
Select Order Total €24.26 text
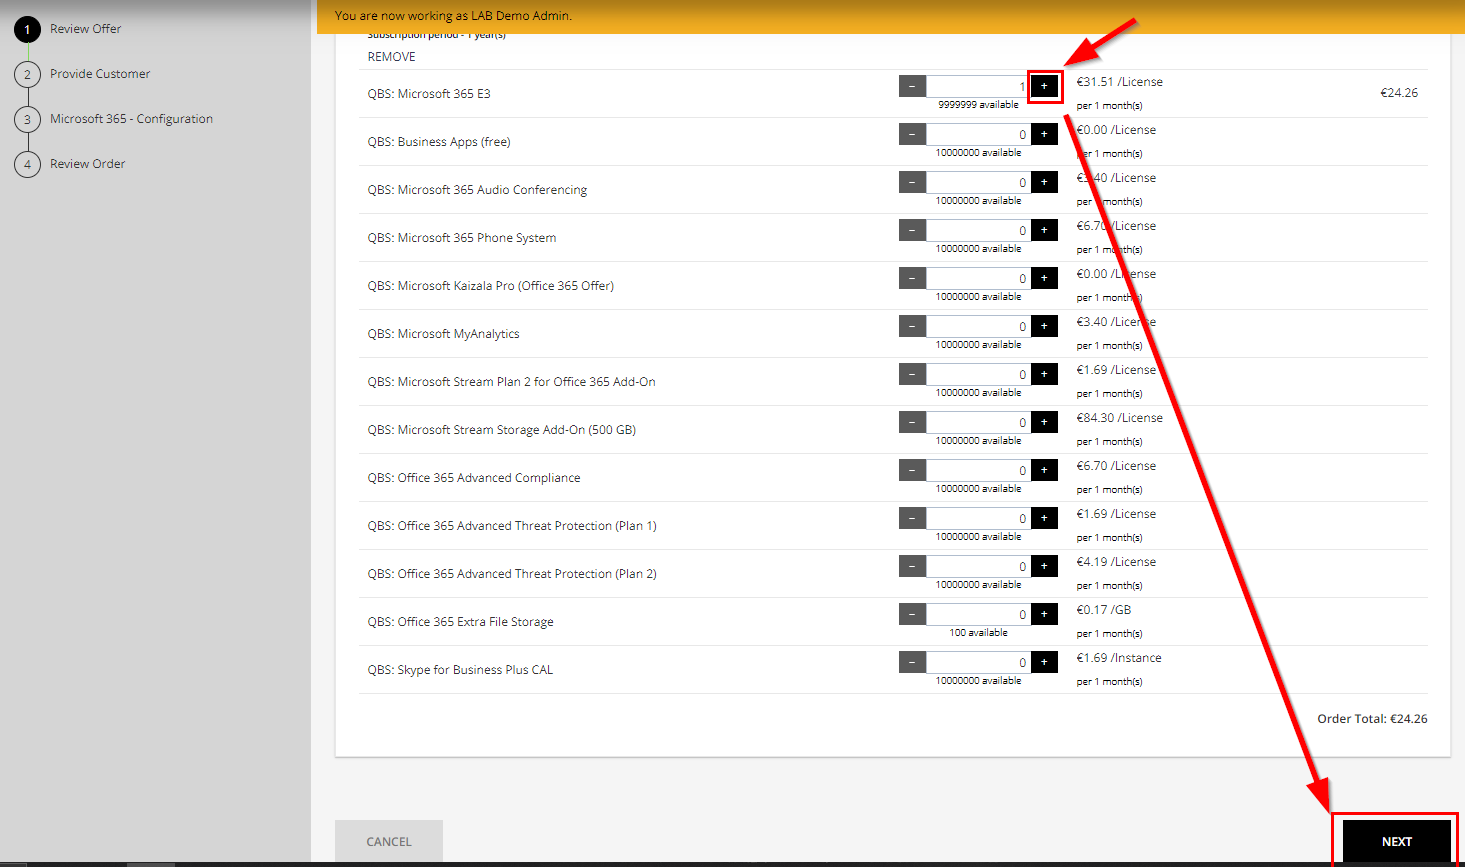pyautogui.click(x=1372, y=719)
